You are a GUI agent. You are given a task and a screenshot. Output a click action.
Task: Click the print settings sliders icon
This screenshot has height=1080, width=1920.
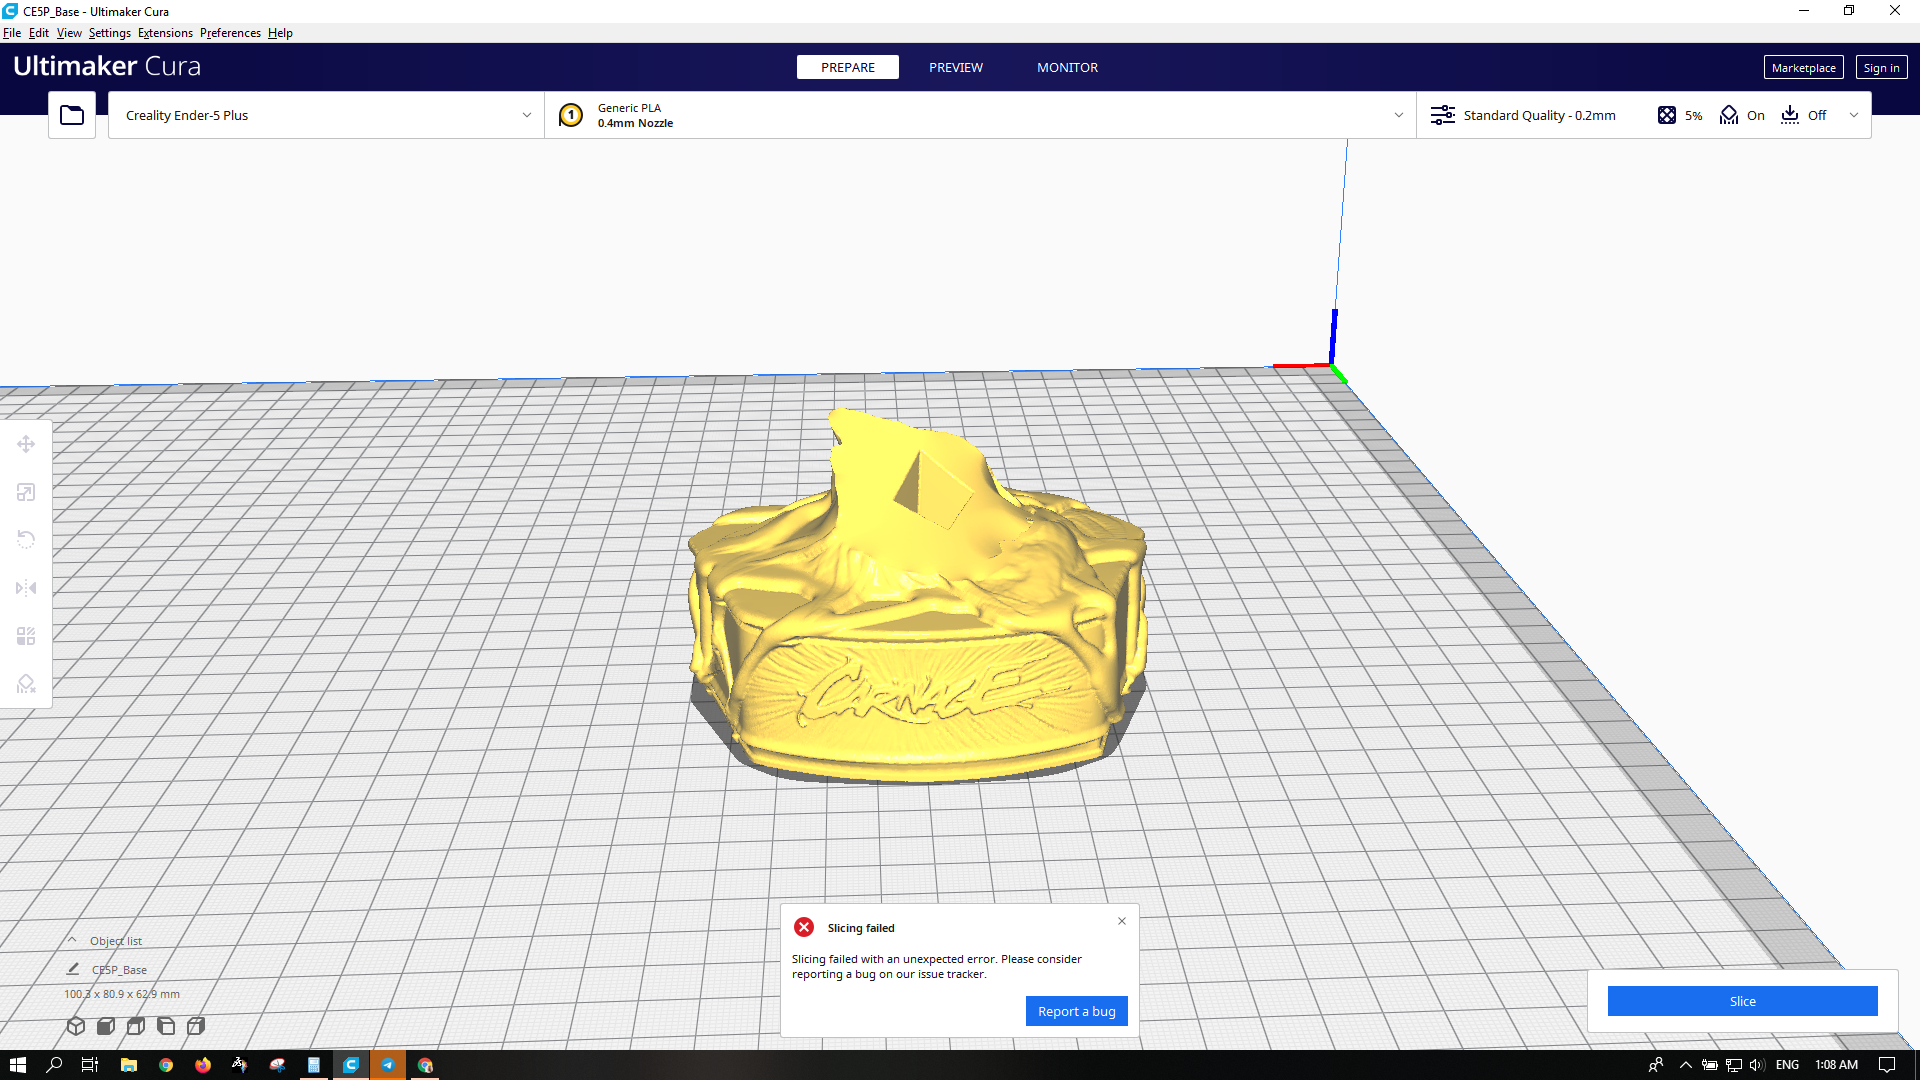pyautogui.click(x=1443, y=115)
